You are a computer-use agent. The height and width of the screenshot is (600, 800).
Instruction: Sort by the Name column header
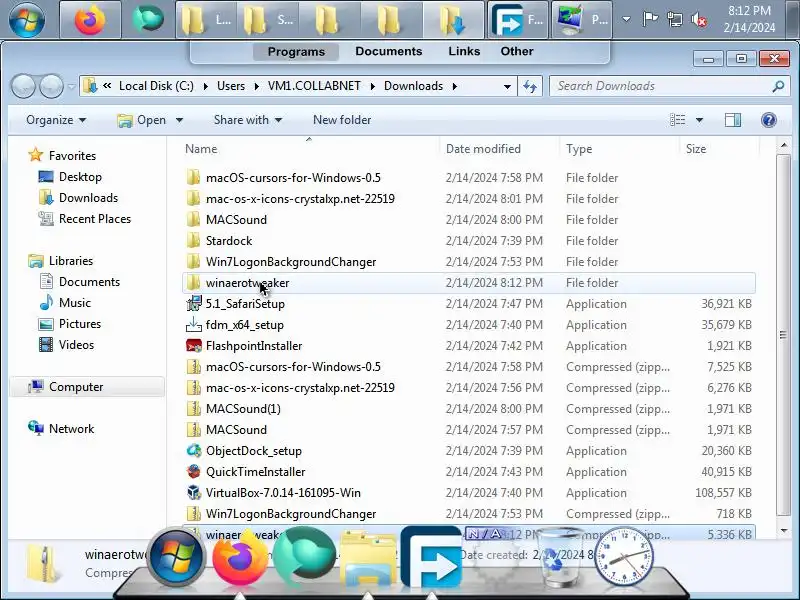pos(309,148)
